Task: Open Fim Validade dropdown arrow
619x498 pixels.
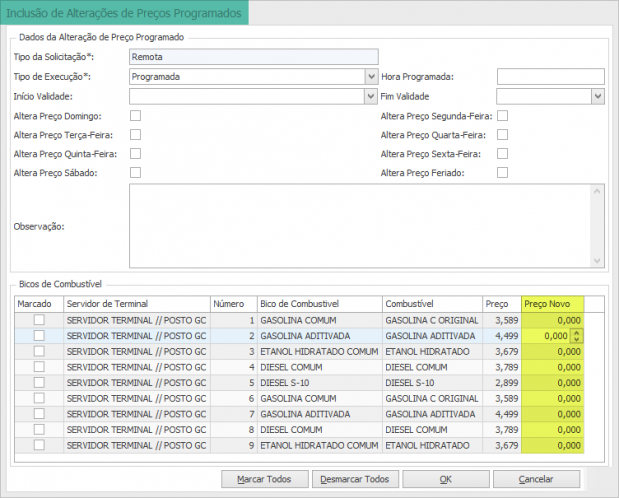Action: point(598,96)
